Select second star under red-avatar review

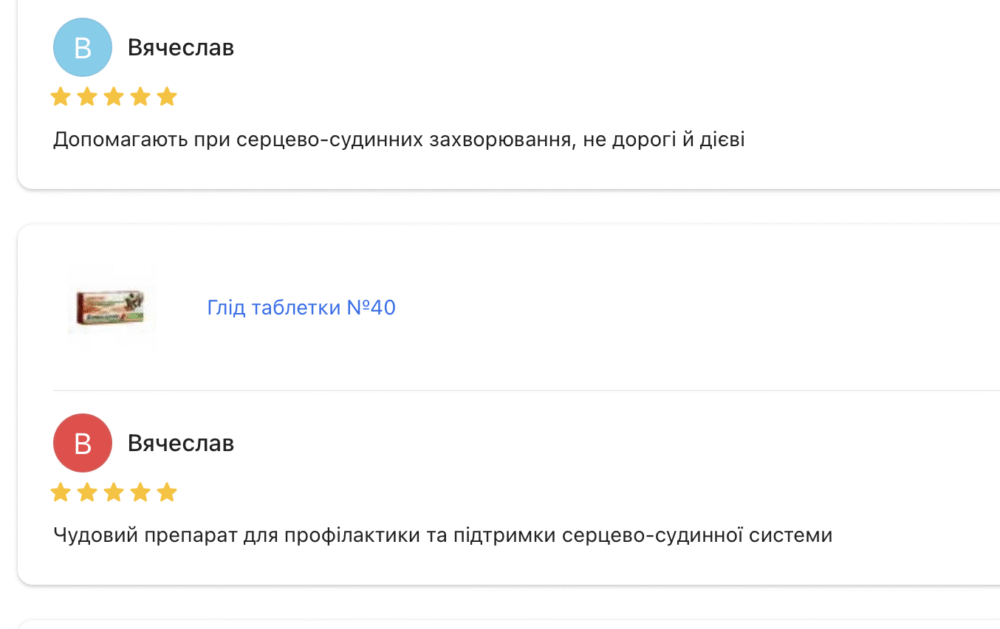pos(87,492)
